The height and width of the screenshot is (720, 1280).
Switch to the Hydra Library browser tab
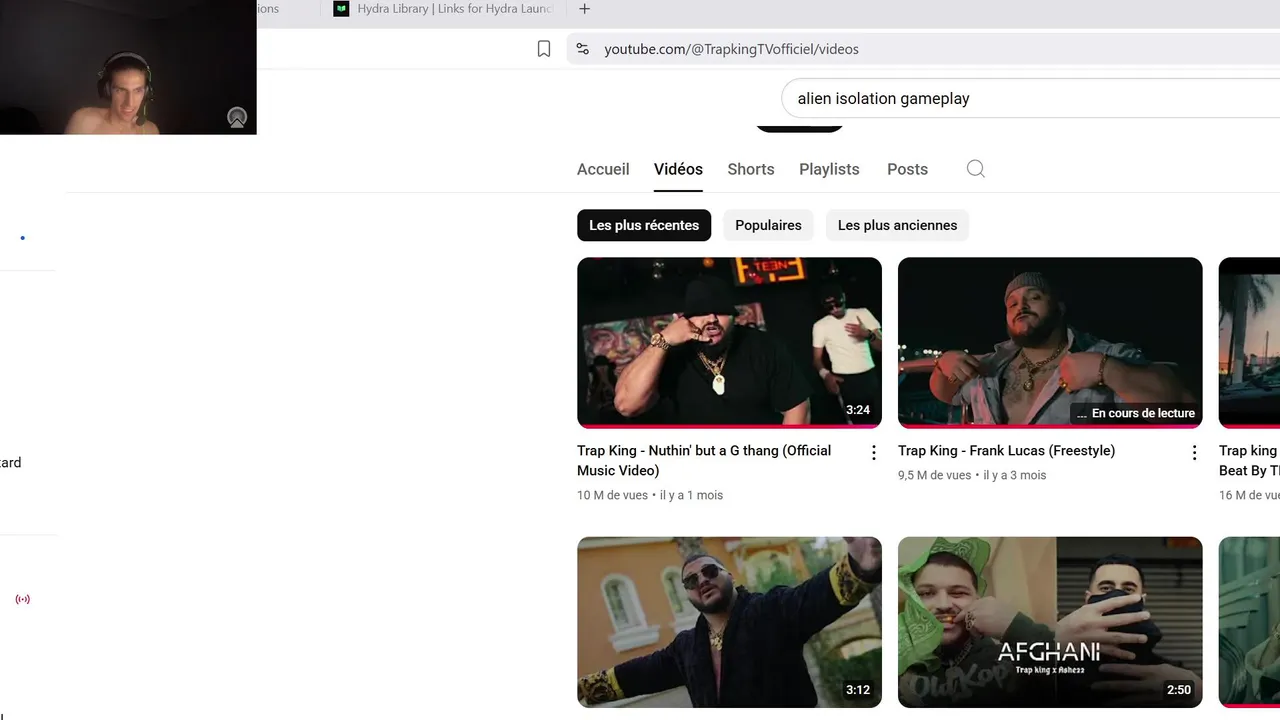[444, 9]
